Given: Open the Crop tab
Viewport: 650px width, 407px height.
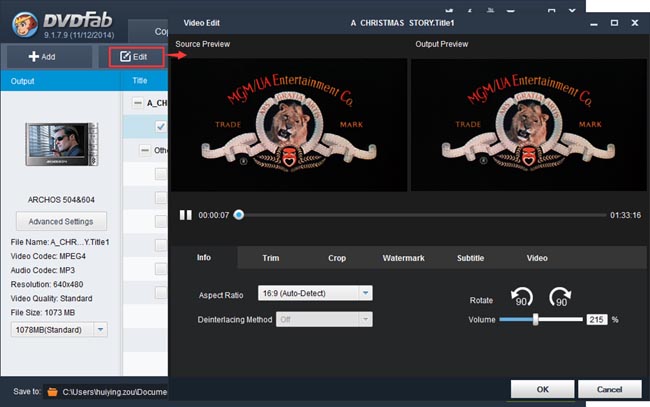Looking at the screenshot, I should pos(337,258).
